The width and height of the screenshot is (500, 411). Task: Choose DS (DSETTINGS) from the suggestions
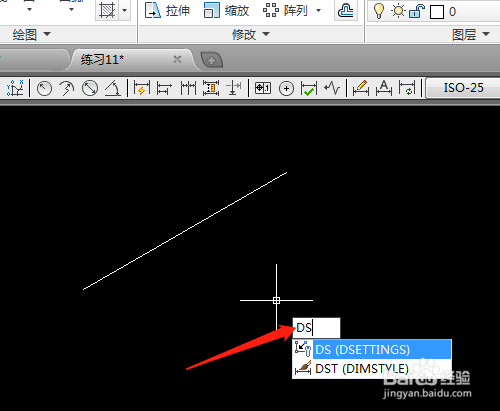tap(372, 349)
